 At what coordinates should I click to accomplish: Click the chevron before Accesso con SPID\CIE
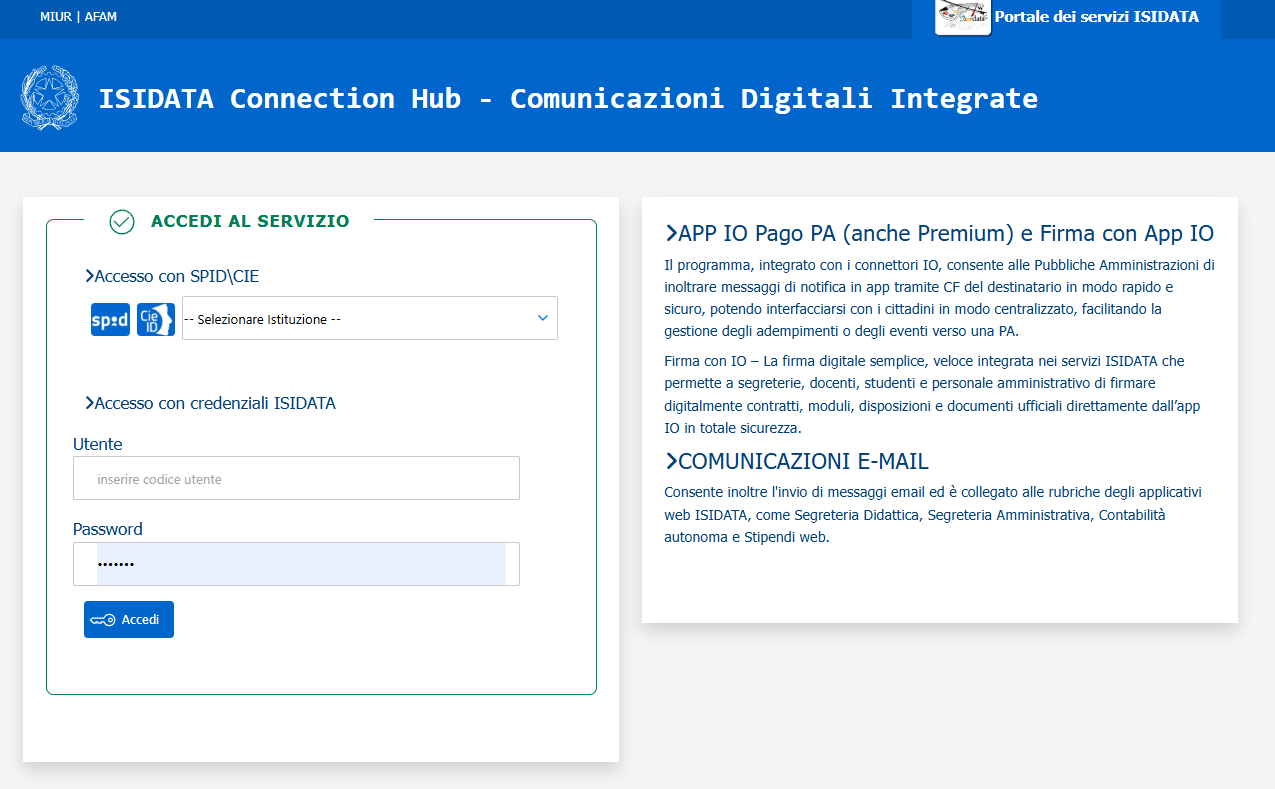coord(89,276)
